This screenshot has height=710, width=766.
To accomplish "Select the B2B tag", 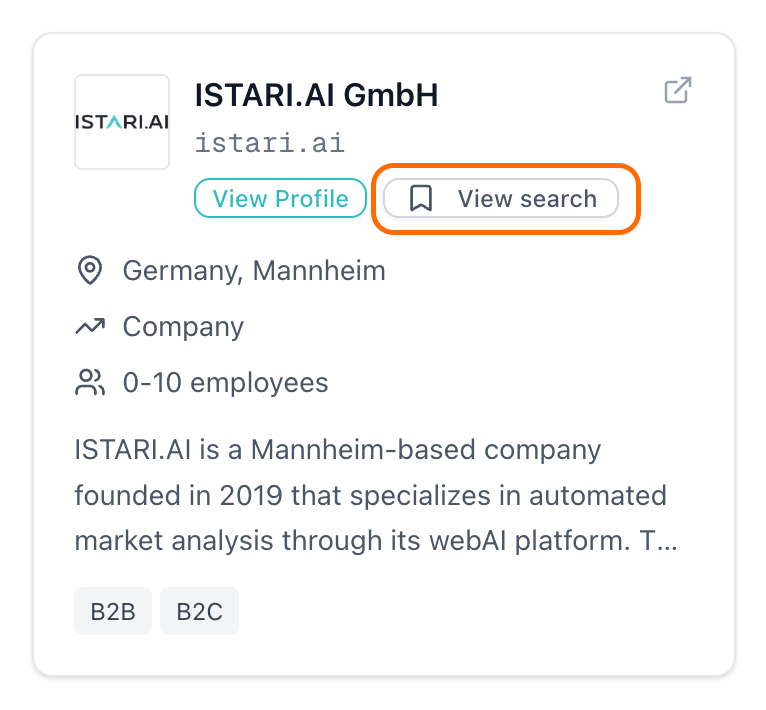I will pos(113,611).
